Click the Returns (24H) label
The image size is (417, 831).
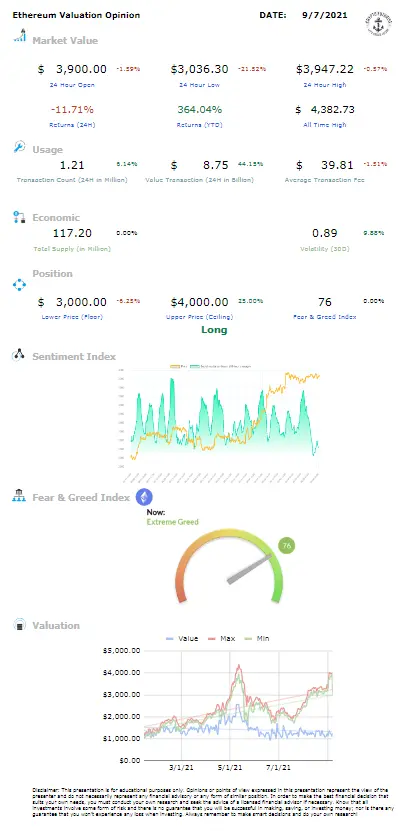point(72,125)
